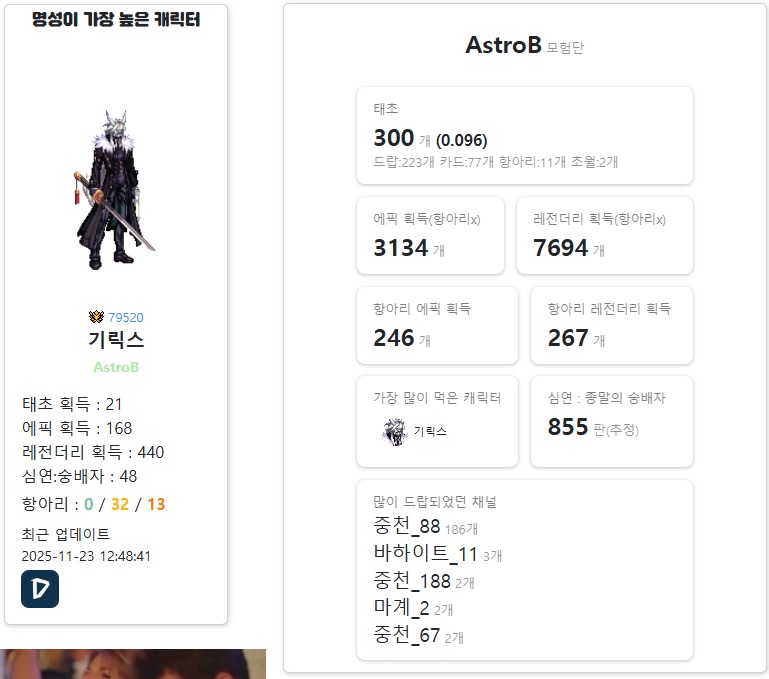
Task: Select the fame value 79520
Action: click(x=126, y=317)
